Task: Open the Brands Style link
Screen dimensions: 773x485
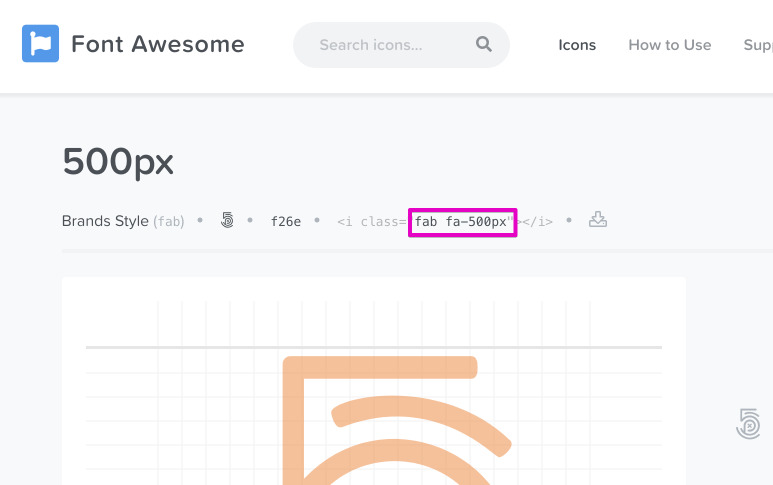Action: coord(105,221)
